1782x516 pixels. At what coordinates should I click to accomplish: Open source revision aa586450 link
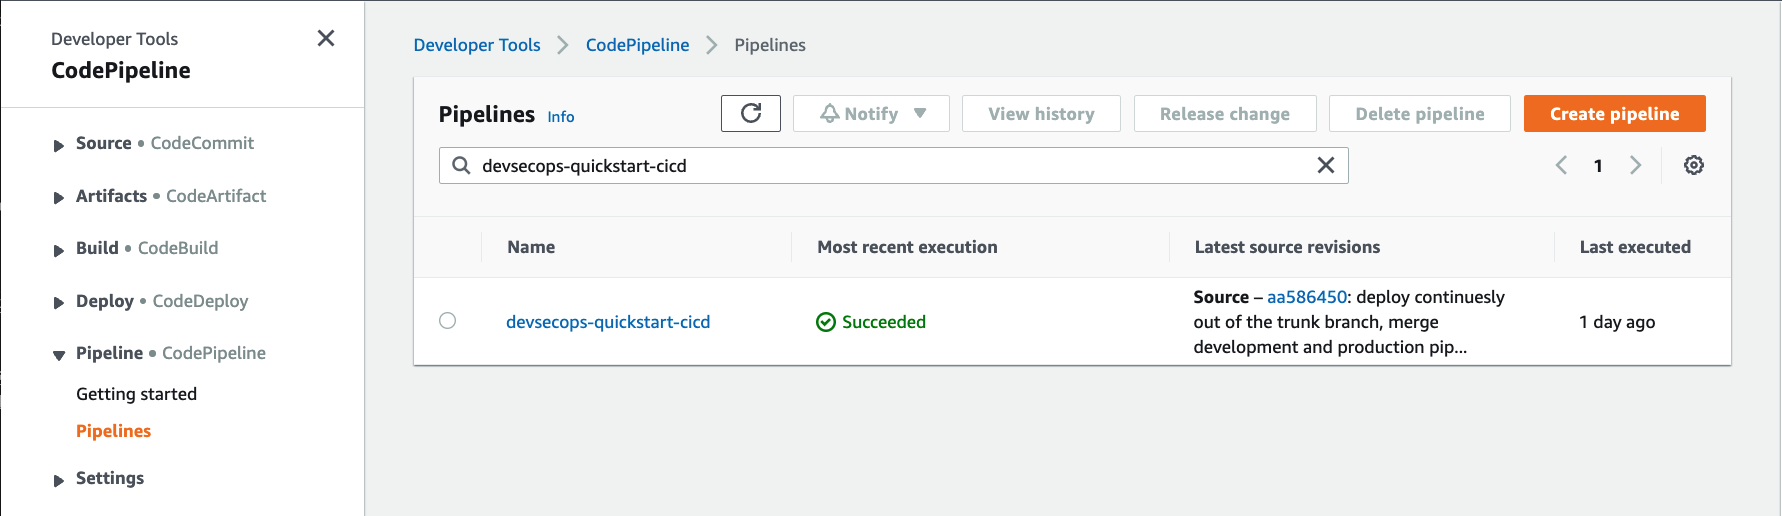1307,297
